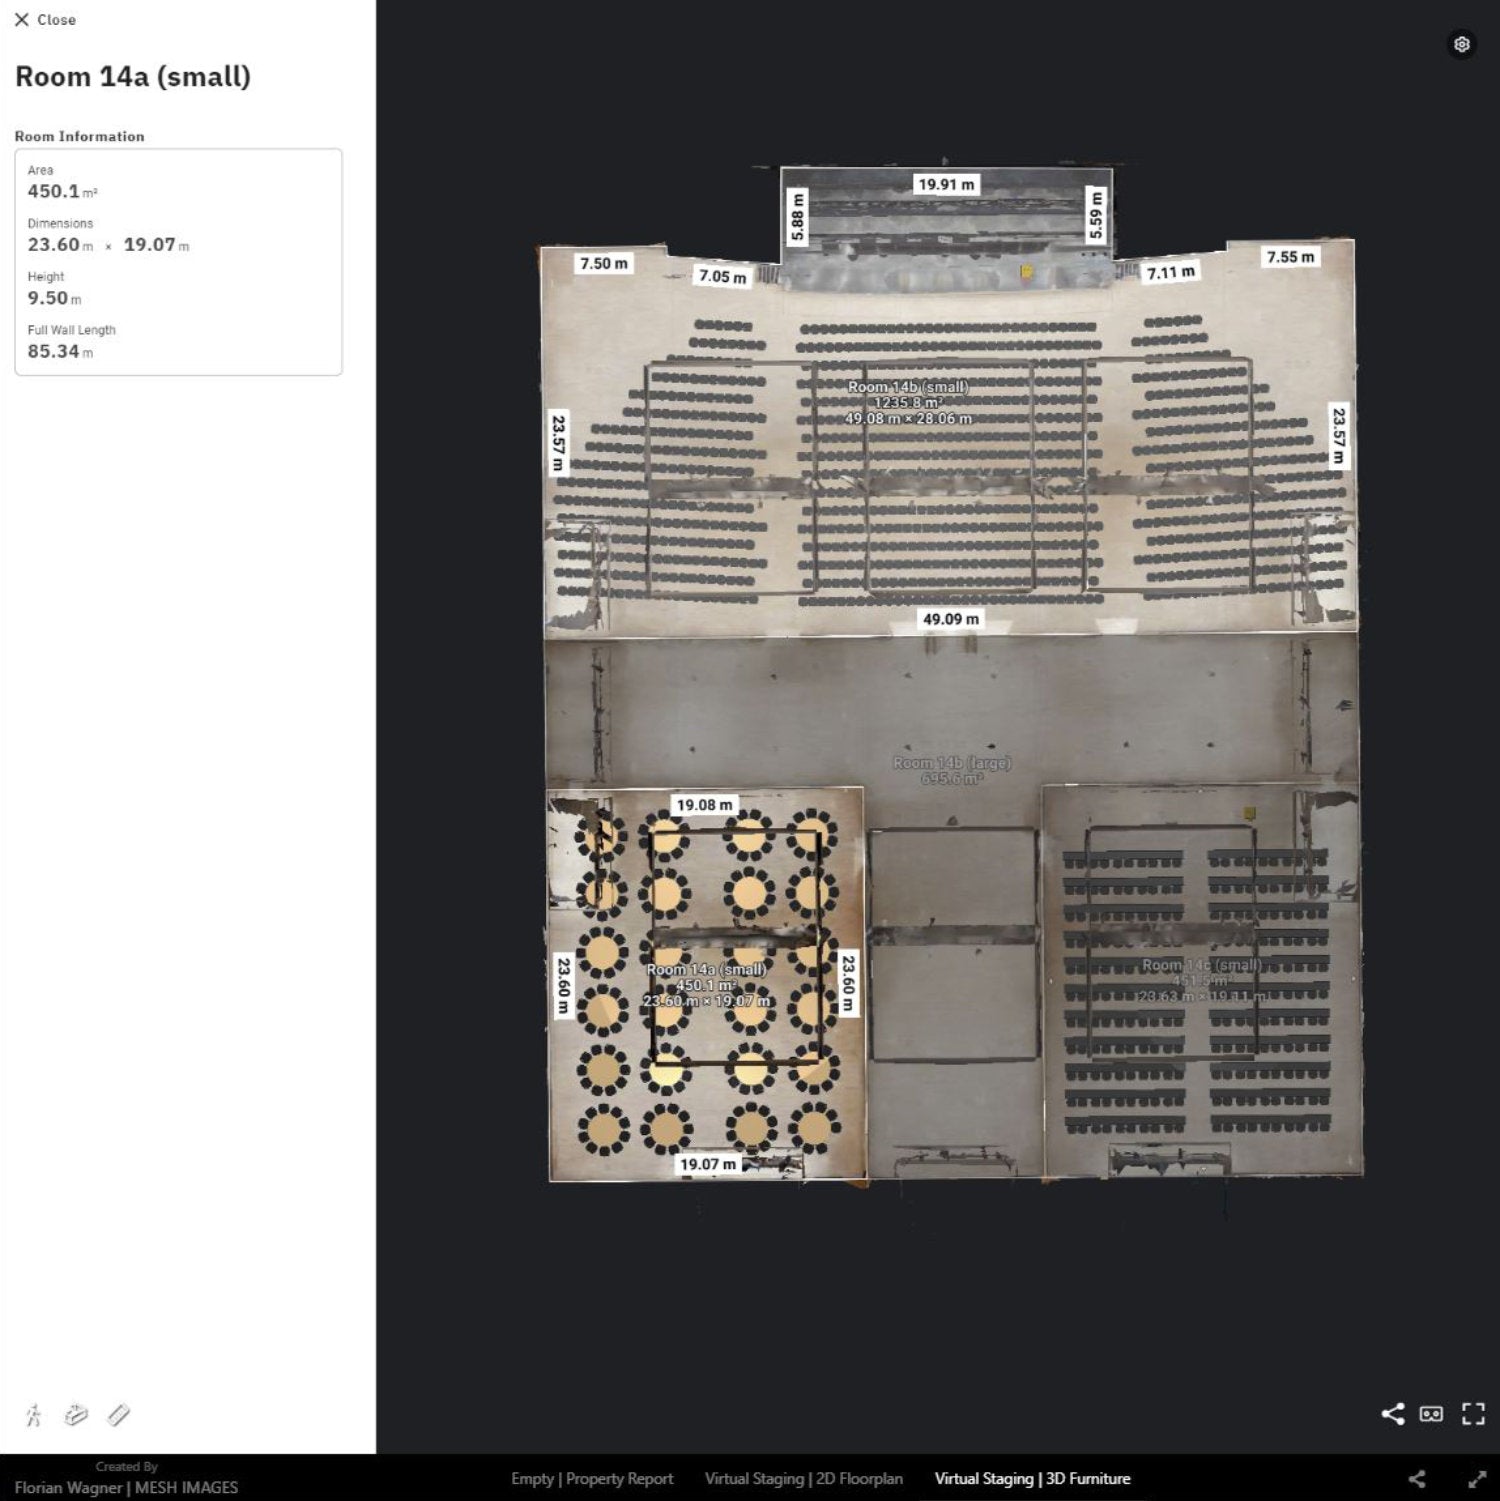Click the 49.09 m wall measurement label
Image resolution: width=1500 pixels, height=1501 pixels.
(x=950, y=619)
